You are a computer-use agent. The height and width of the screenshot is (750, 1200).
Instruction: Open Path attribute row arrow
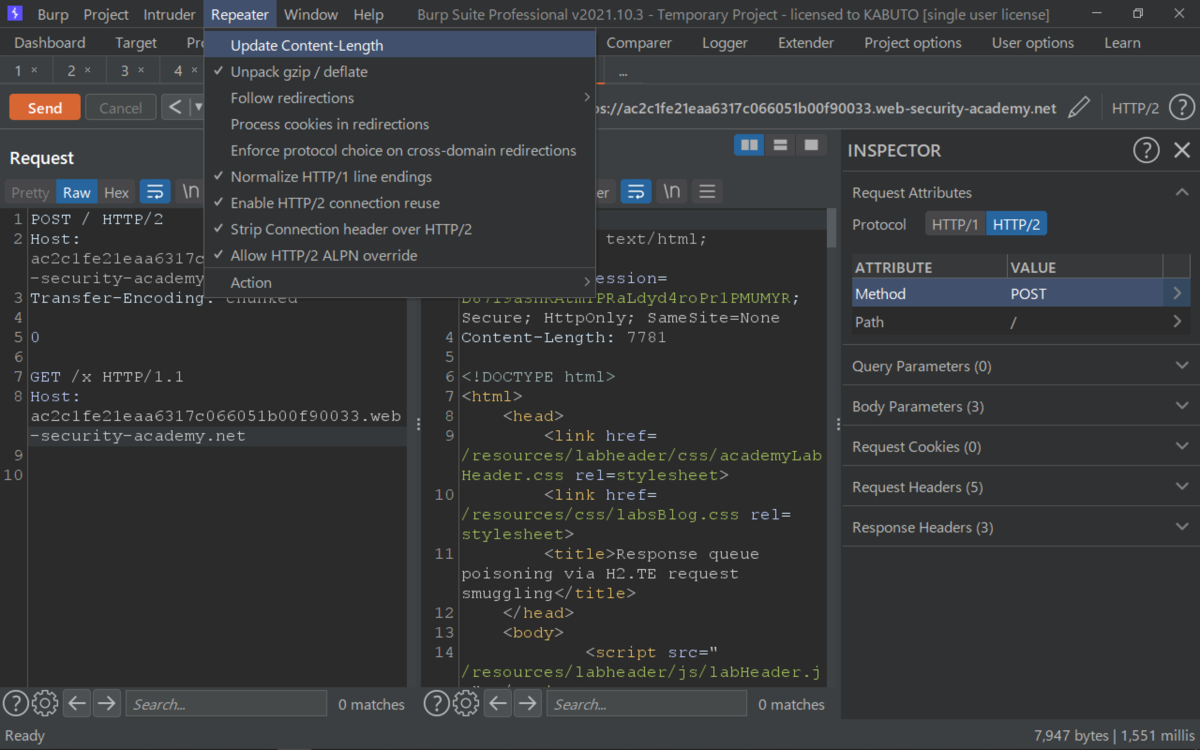[x=1177, y=322]
